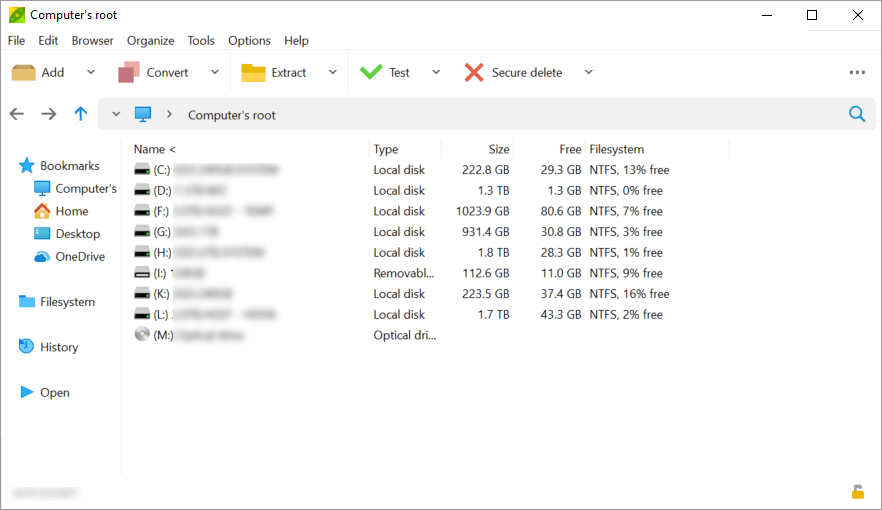Expand the Test dropdown arrow
Screen dimensions: 882x510
[x=436, y=72]
